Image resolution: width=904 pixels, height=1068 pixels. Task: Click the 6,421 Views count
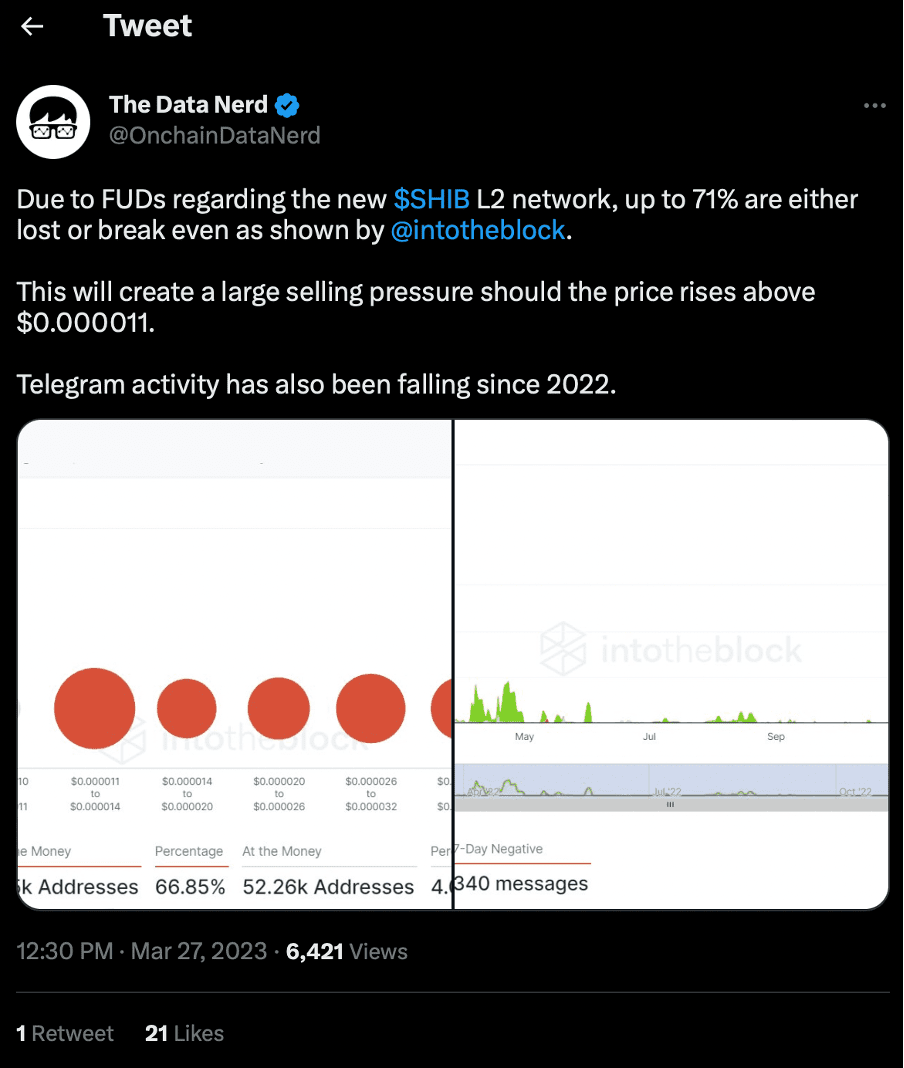tap(347, 951)
